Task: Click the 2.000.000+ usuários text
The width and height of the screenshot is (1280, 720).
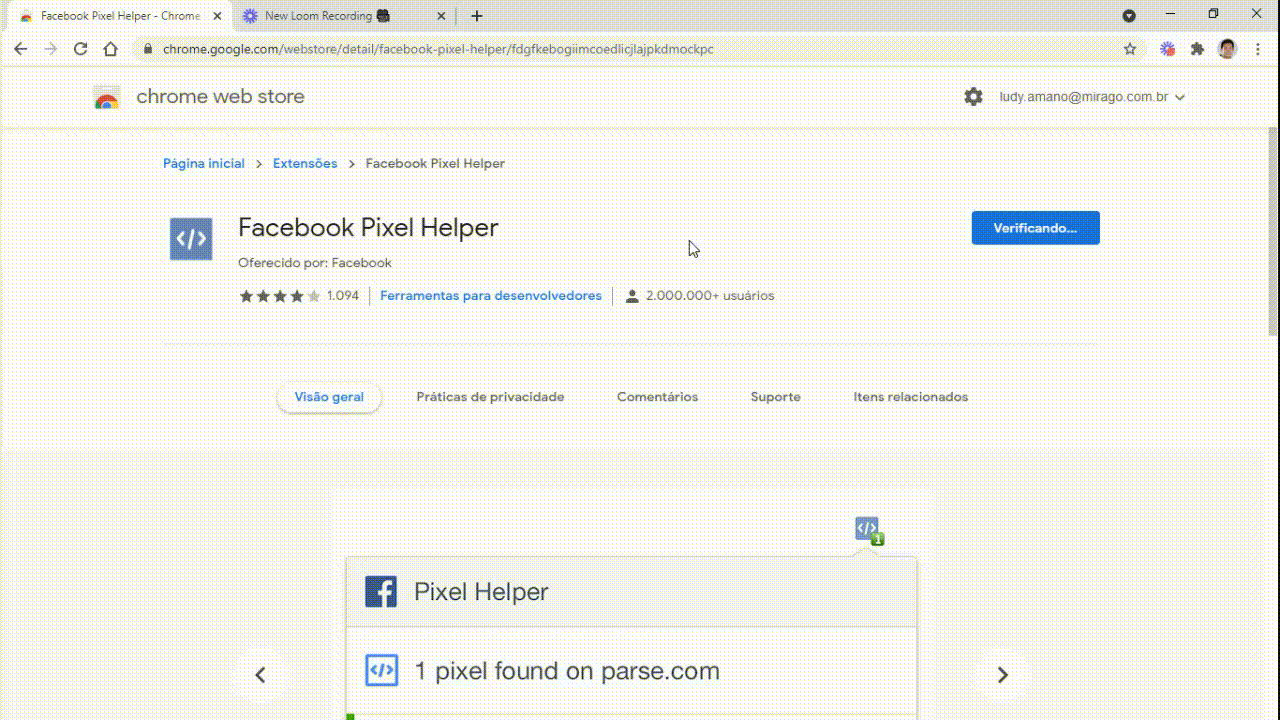Action: pyautogui.click(x=710, y=296)
